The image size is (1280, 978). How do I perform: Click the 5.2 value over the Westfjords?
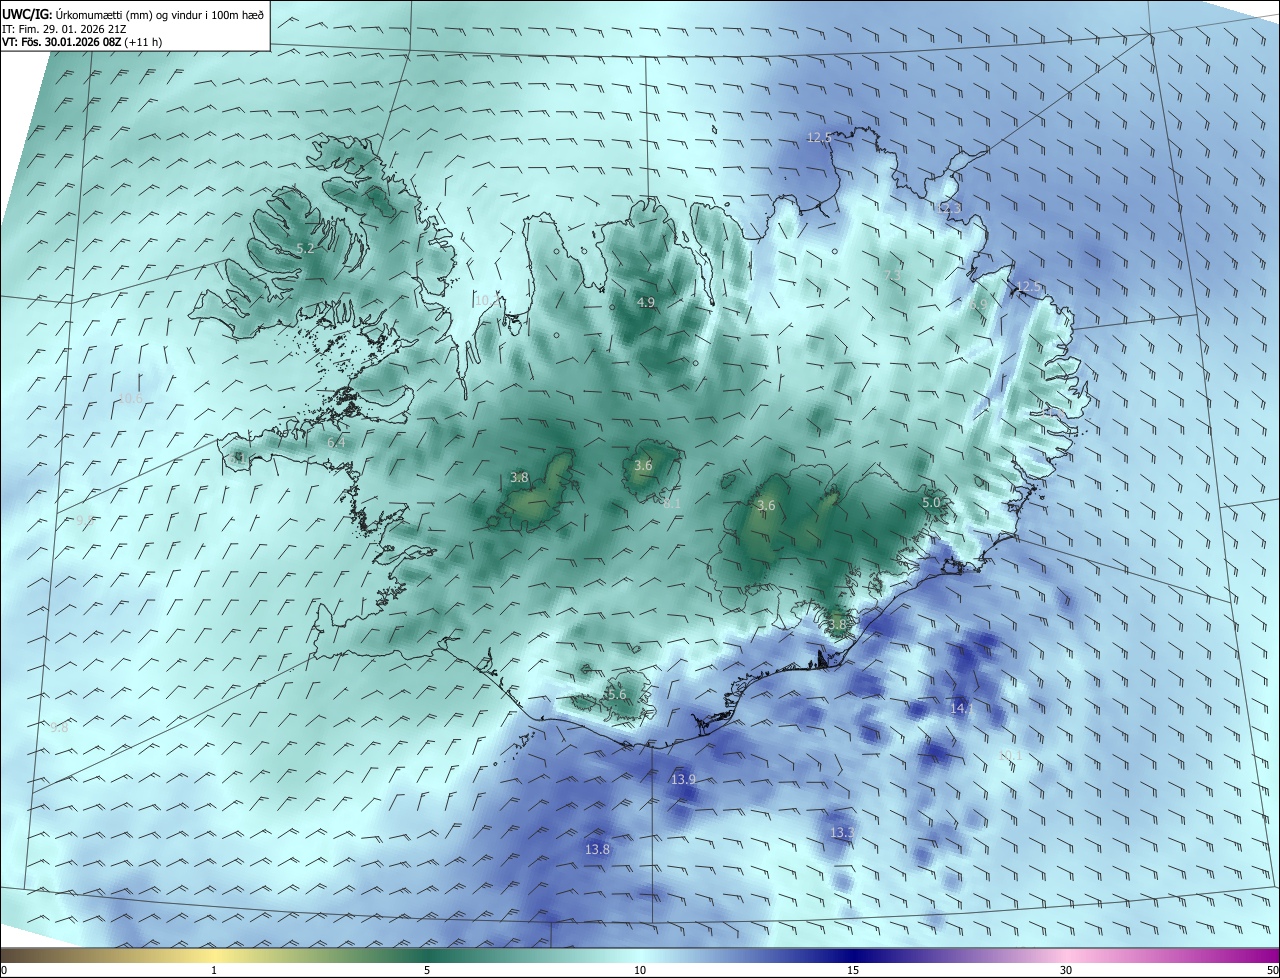coord(306,248)
